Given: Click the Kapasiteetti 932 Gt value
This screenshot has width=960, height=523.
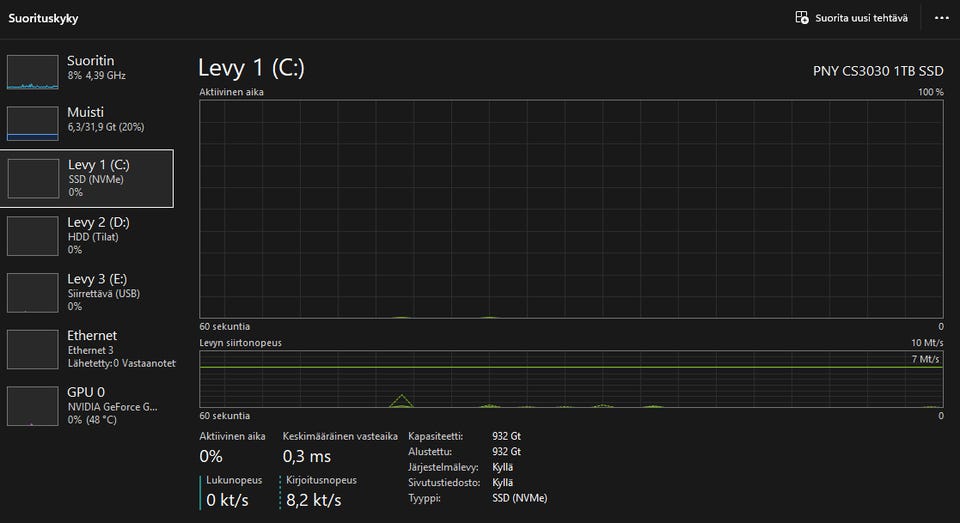Looking at the screenshot, I should click(x=506, y=436).
